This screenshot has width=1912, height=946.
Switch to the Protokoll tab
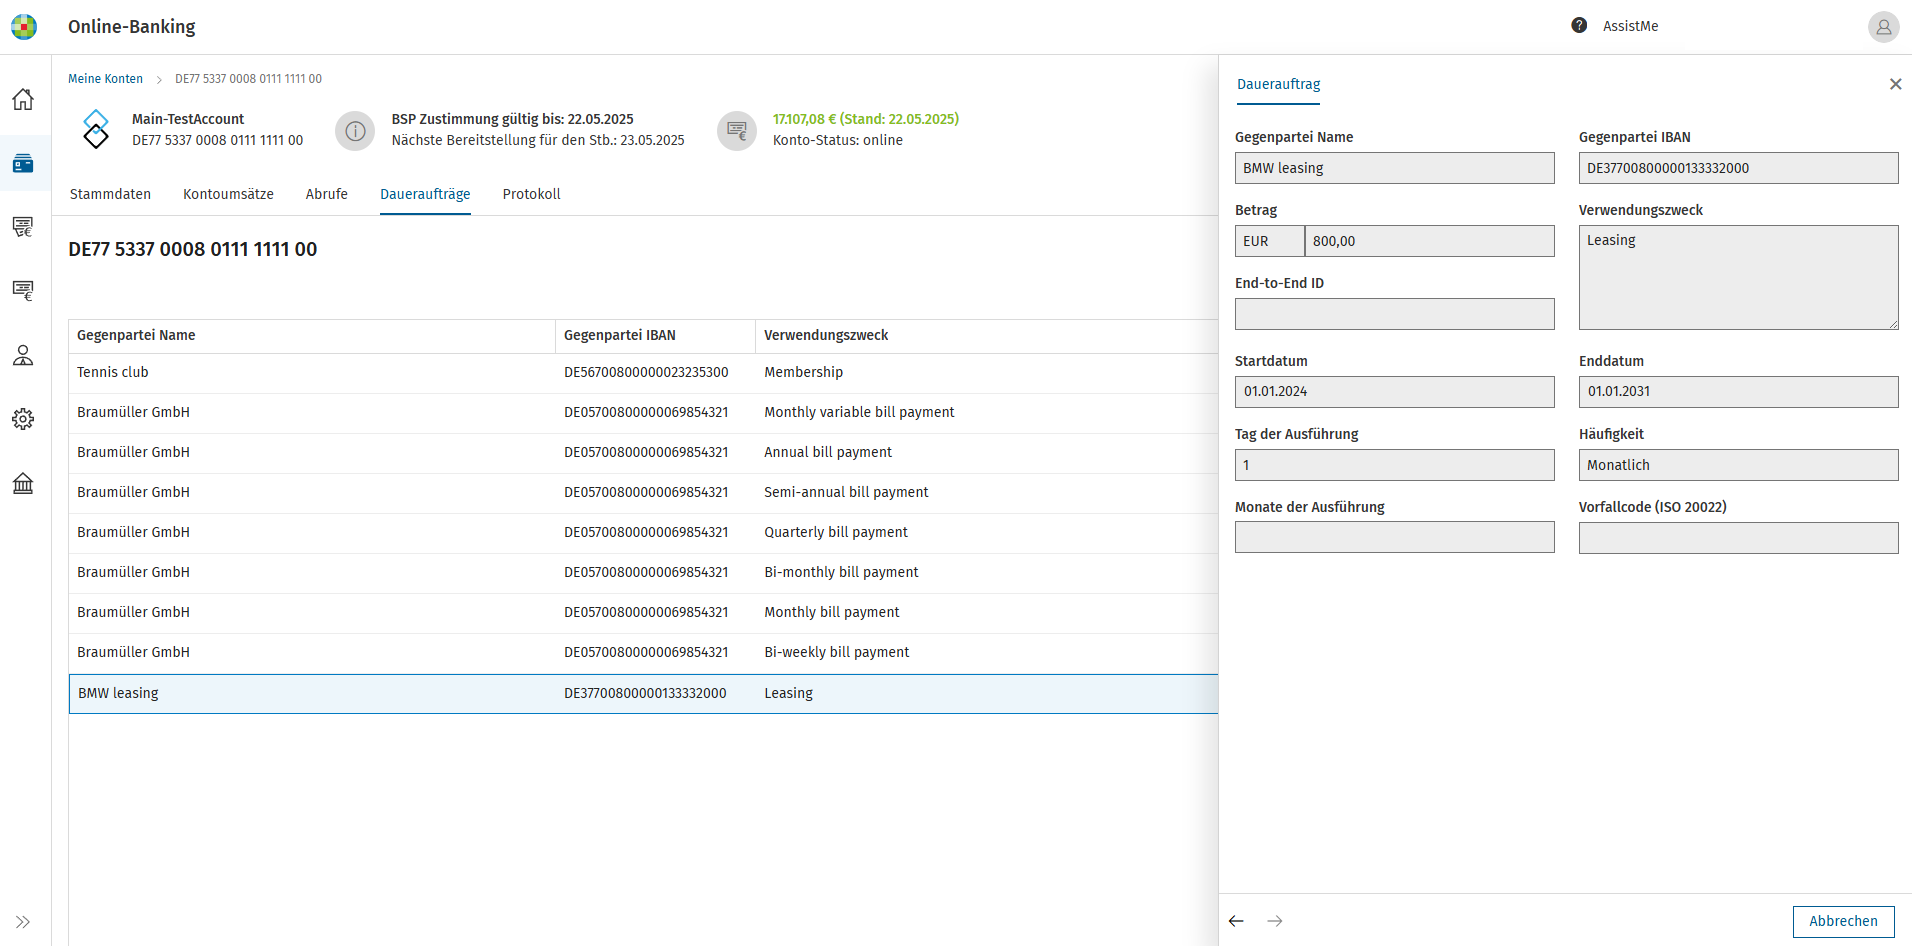click(531, 194)
